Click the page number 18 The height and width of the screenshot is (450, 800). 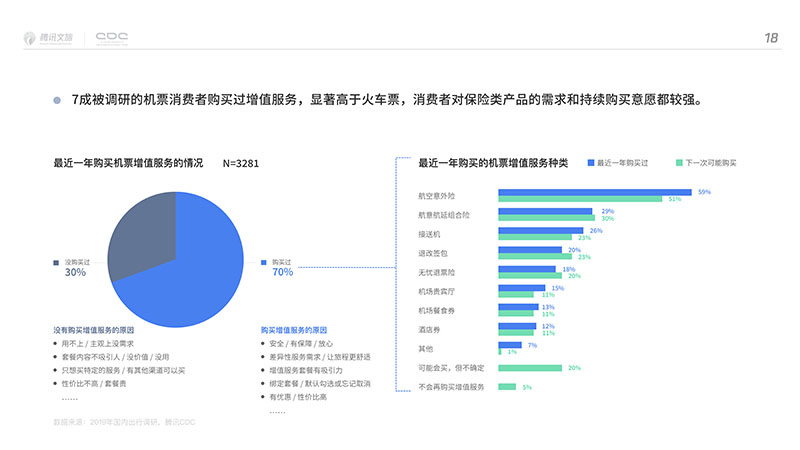point(770,38)
